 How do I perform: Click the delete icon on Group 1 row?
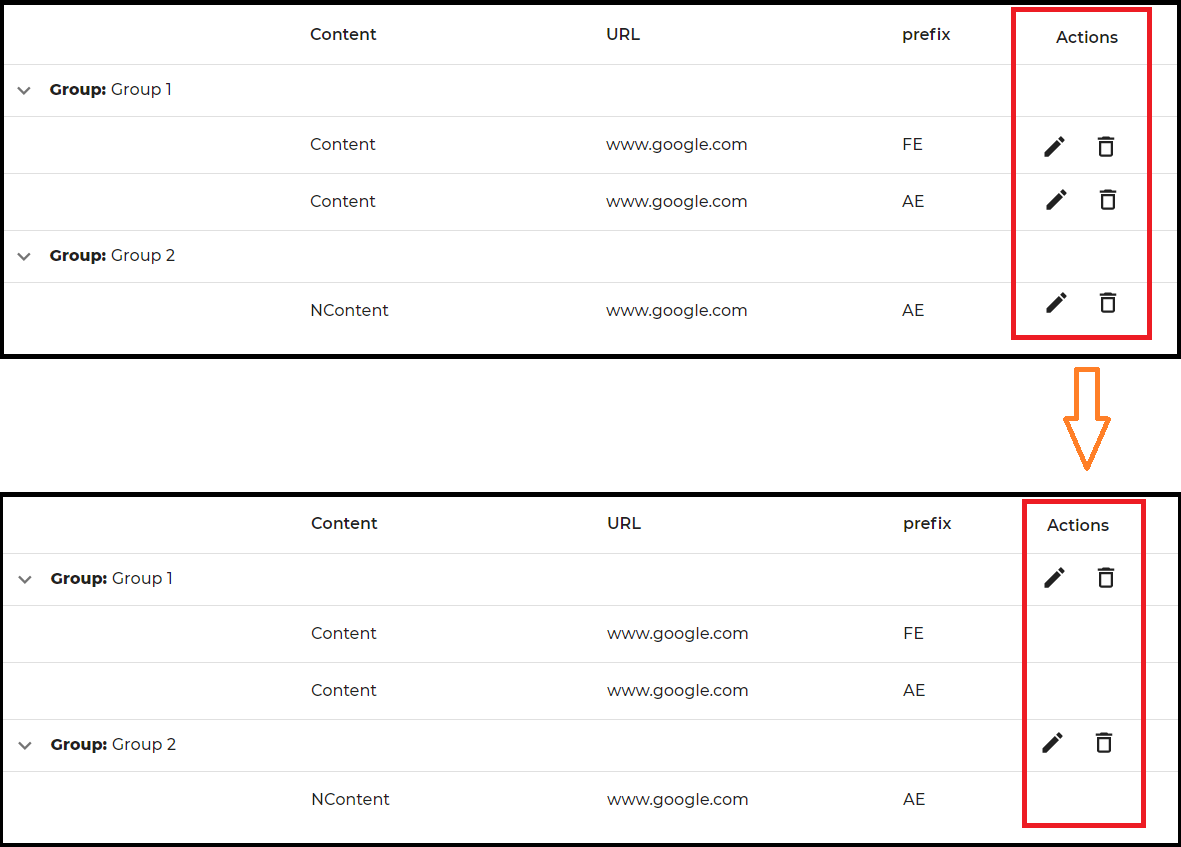pos(1105,578)
